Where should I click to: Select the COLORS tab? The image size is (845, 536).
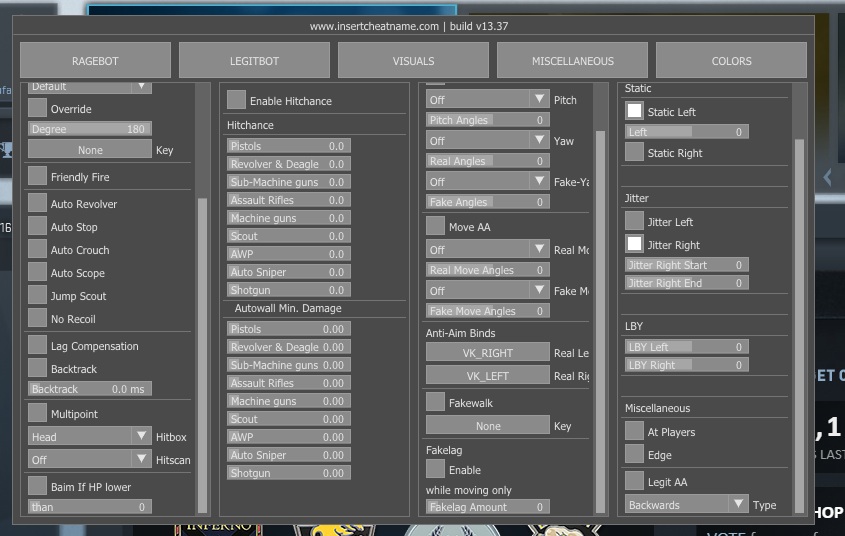(x=731, y=61)
